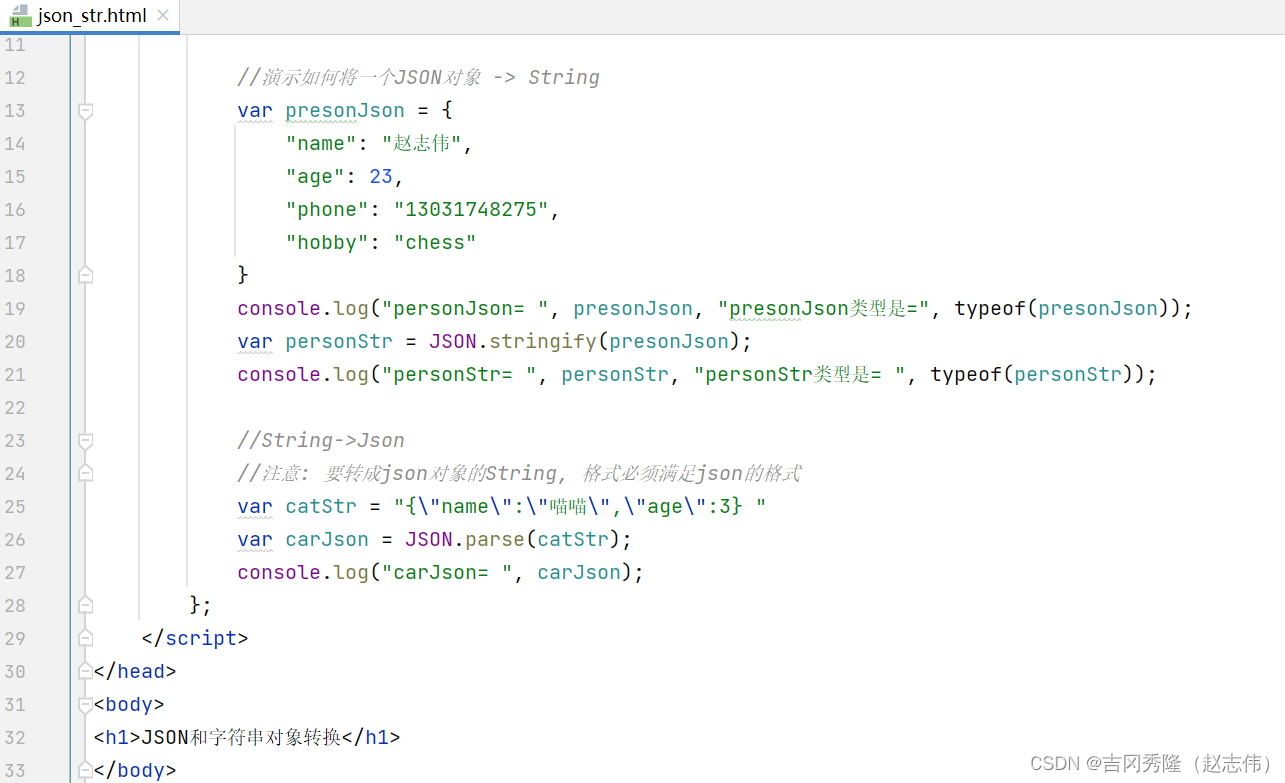Click the "phone" key on line 16
Screen dimensions: 1285x783
click(327, 209)
